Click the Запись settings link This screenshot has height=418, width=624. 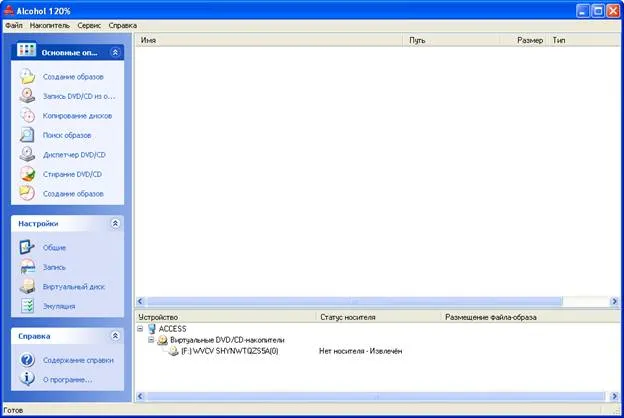click(x=54, y=267)
